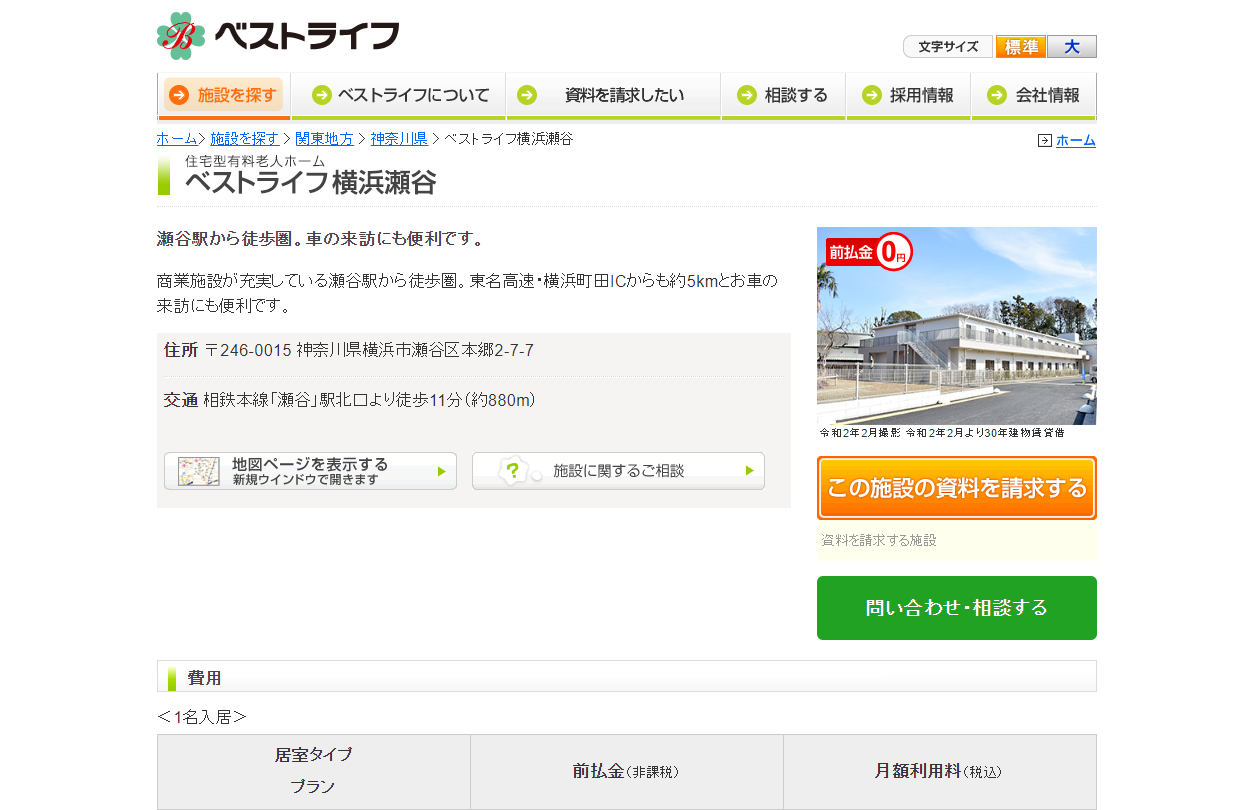Click the 神奈川県 breadcrumb link
The height and width of the screenshot is (810, 1254).
point(399,139)
